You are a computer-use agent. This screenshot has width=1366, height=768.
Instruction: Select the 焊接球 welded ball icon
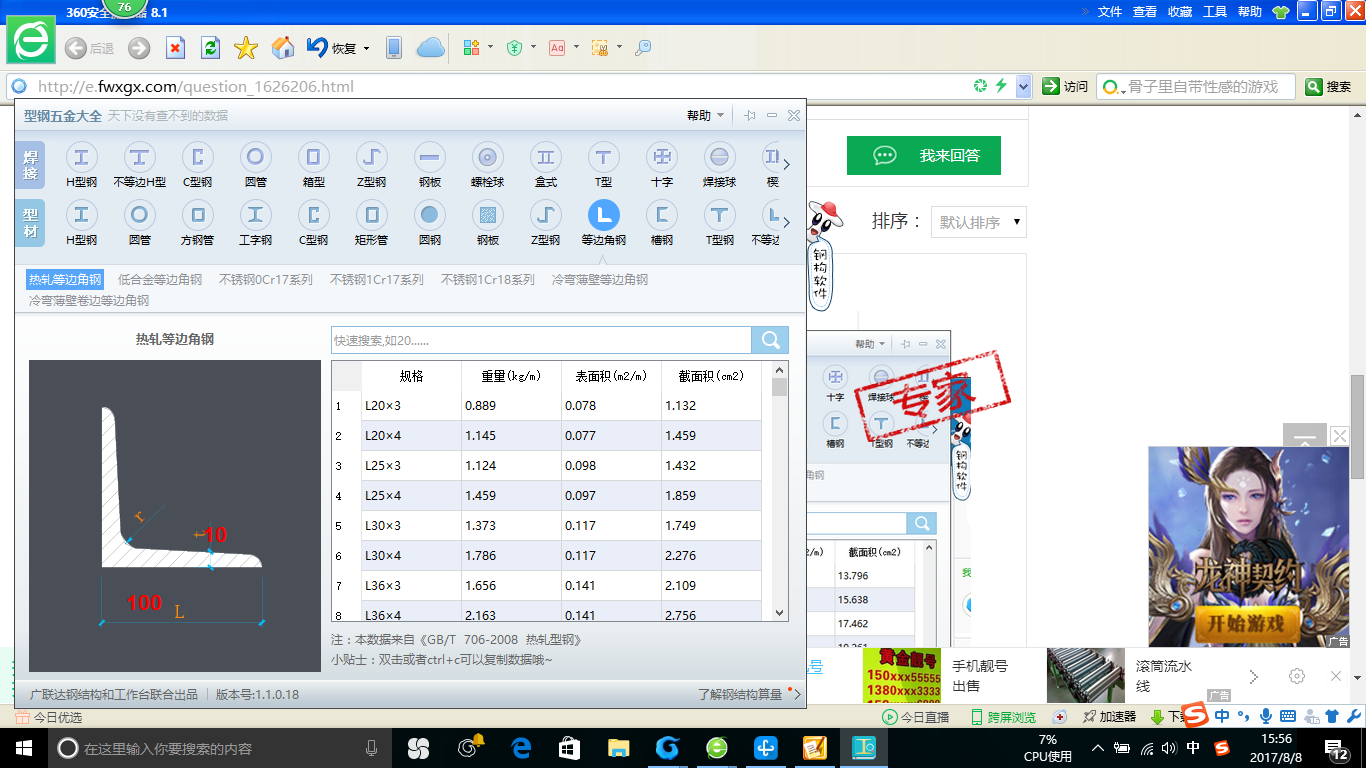pyautogui.click(x=719, y=157)
